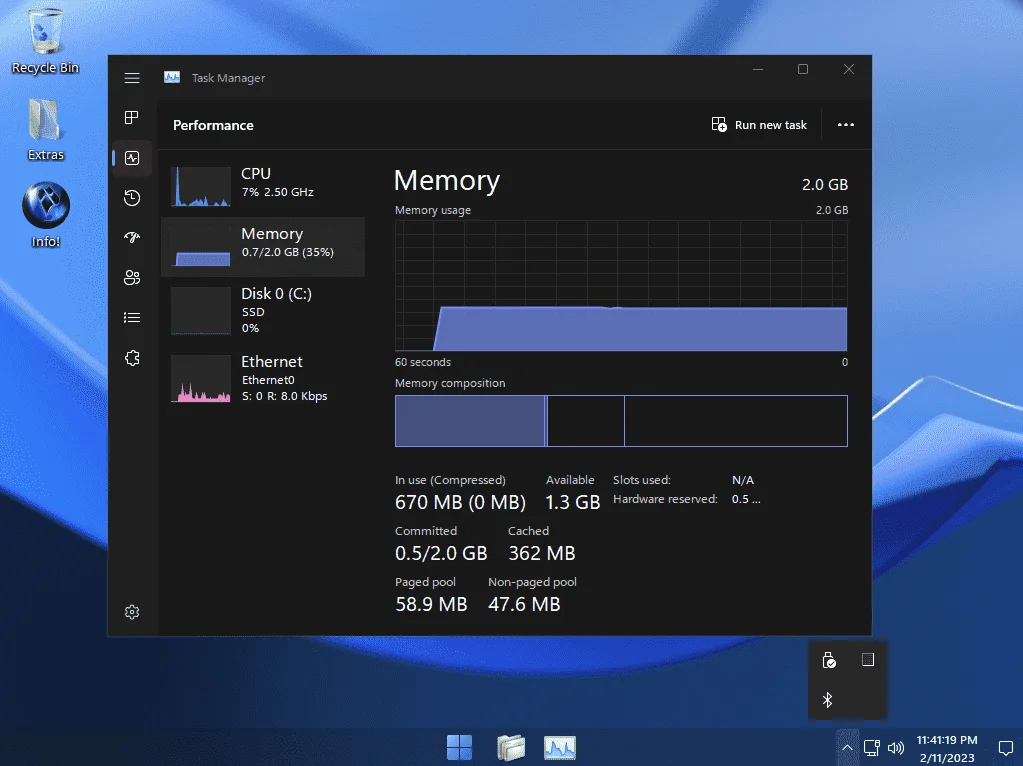Click the free segment of memory composition
1023x766 pixels.
(x=736, y=421)
